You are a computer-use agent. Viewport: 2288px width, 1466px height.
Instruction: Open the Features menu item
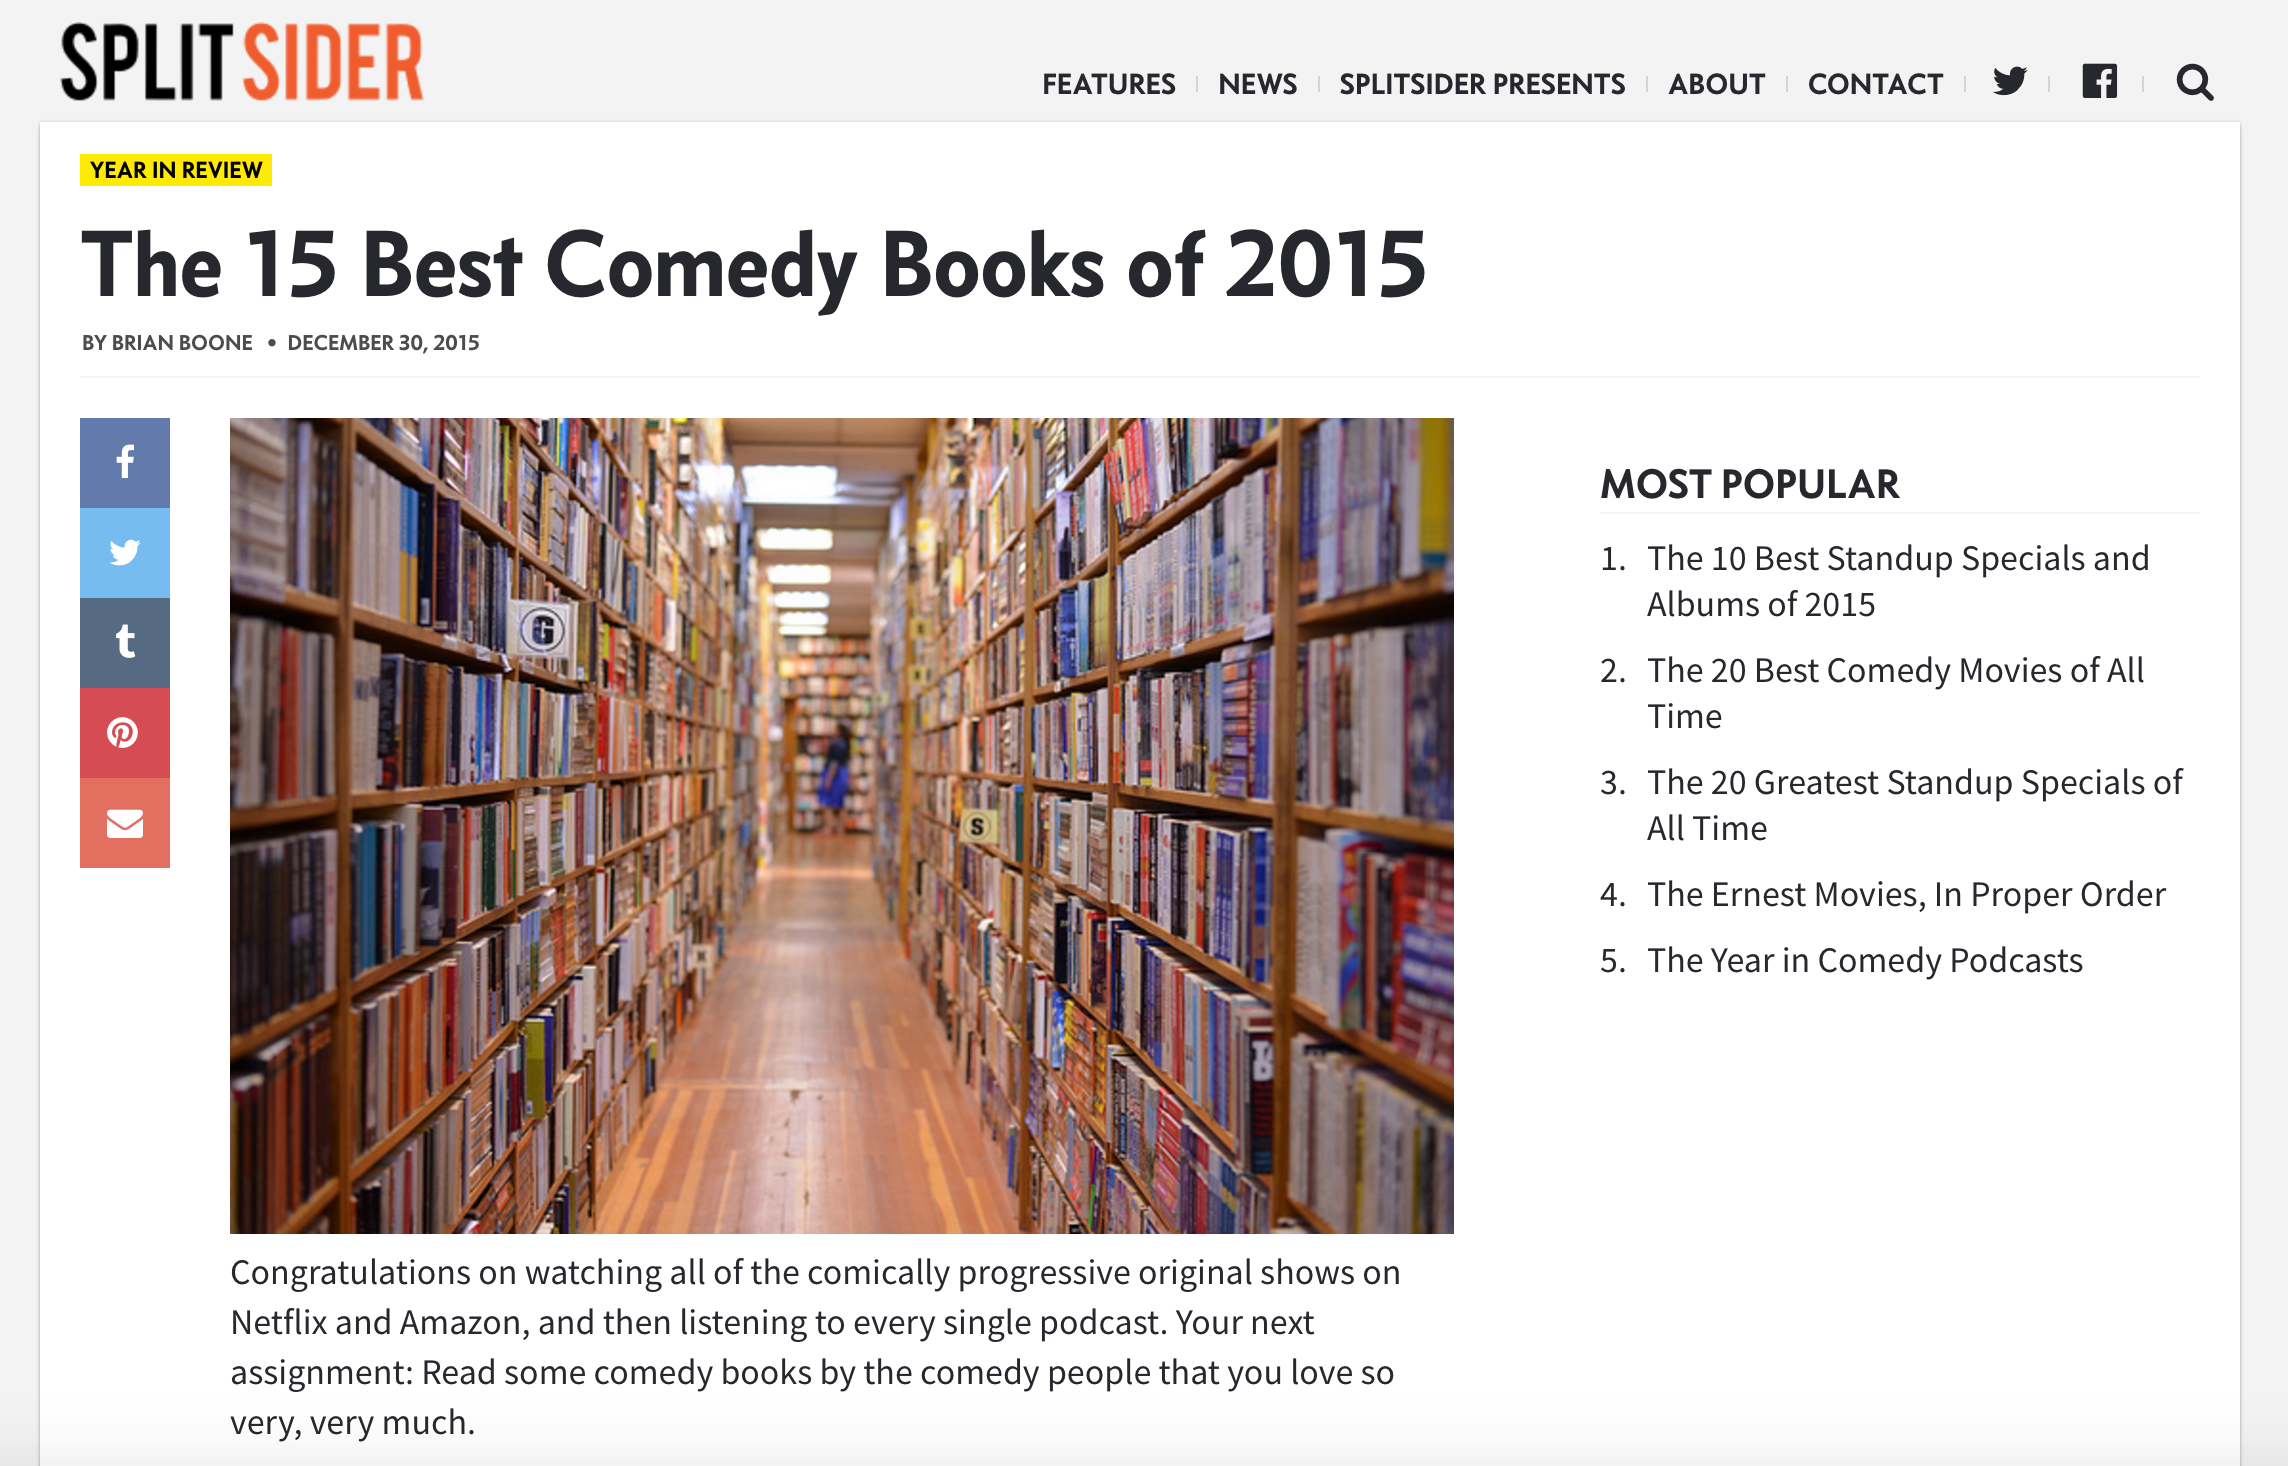pyautogui.click(x=1108, y=84)
